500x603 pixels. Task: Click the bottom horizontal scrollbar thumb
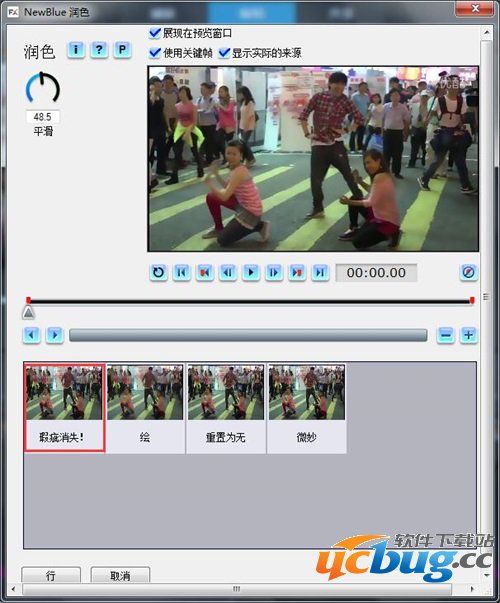point(237,589)
